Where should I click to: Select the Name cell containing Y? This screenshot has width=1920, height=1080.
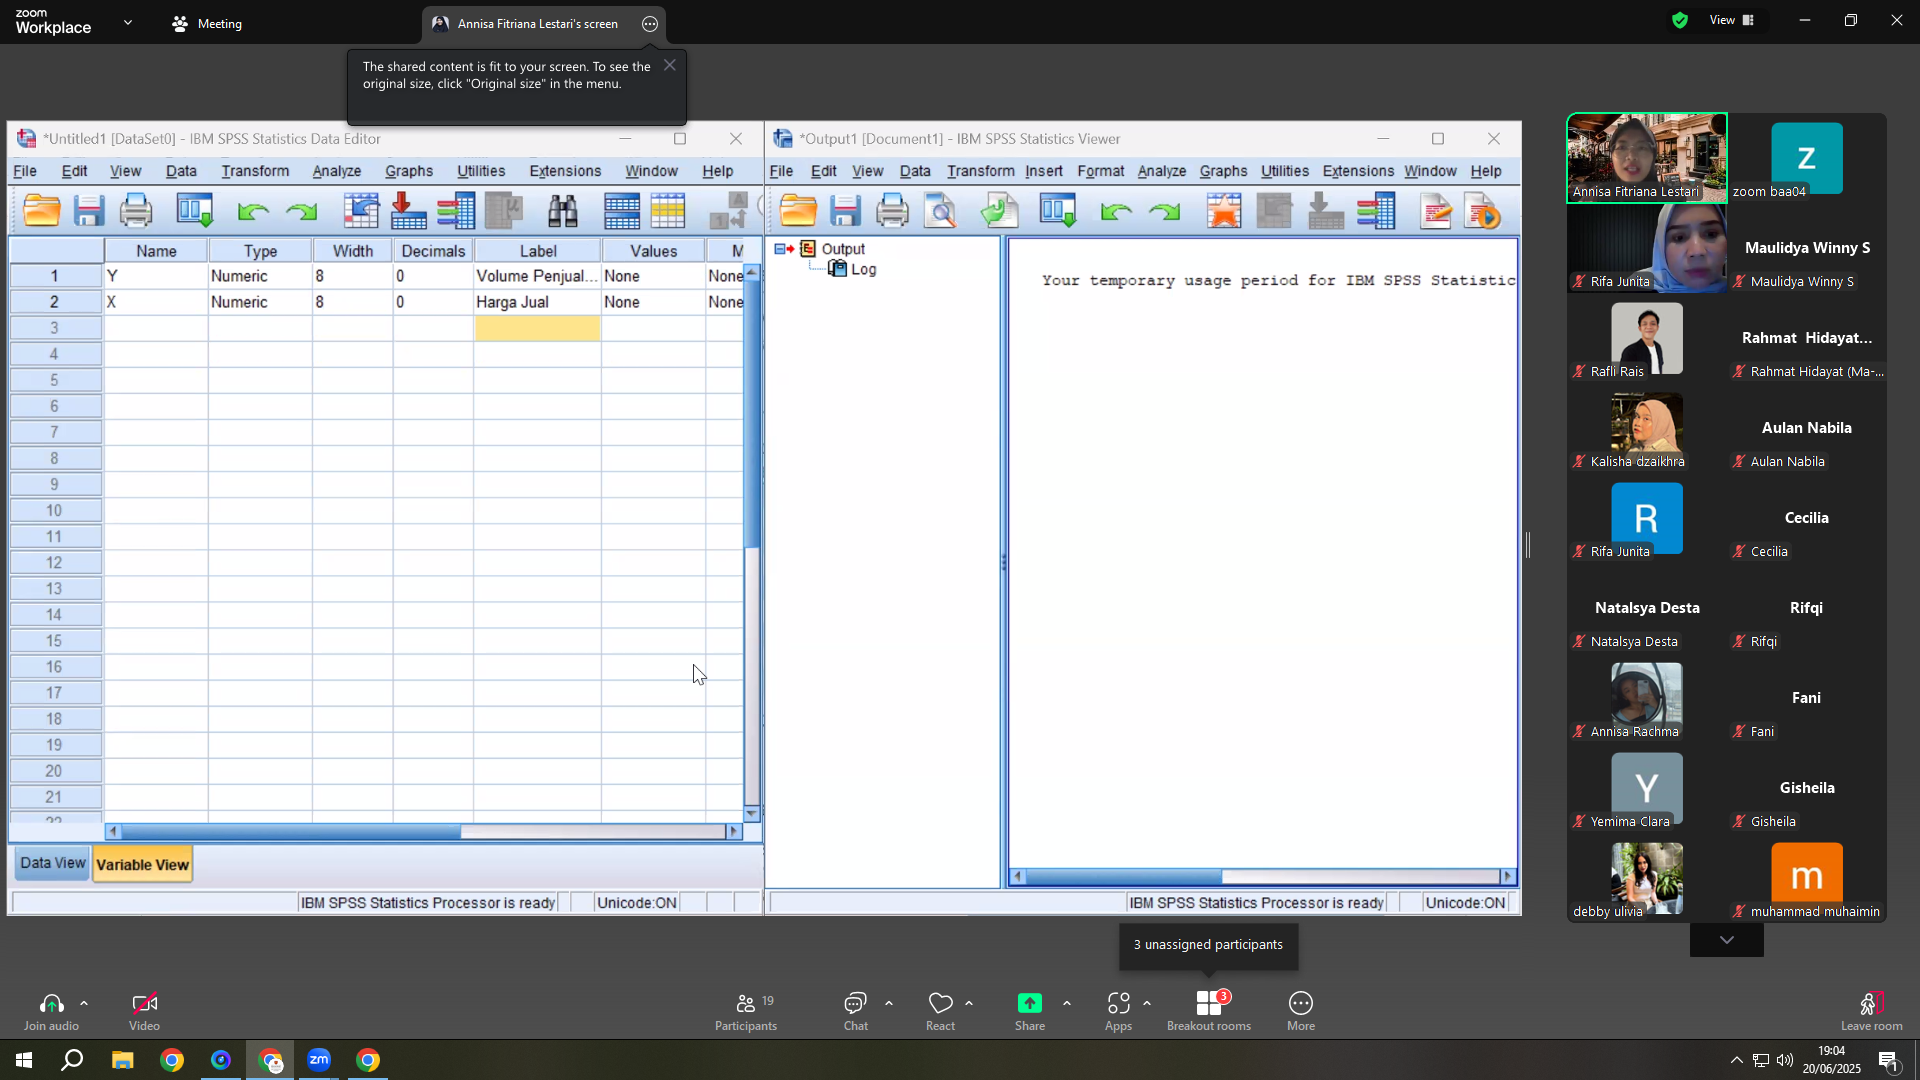click(x=156, y=276)
